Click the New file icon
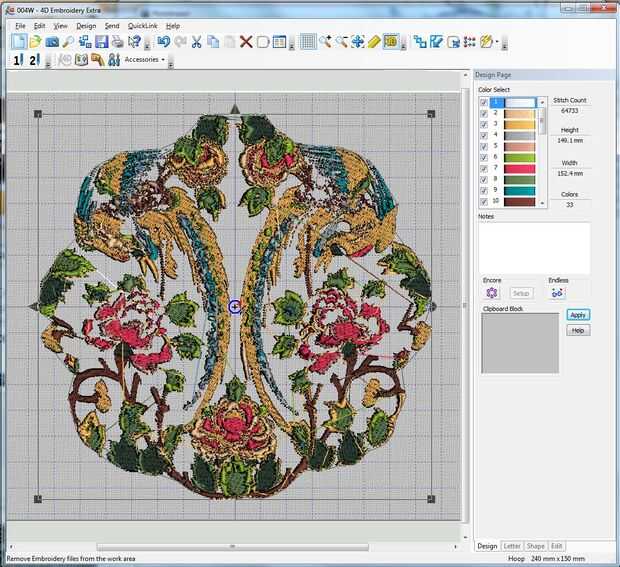The width and height of the screenshot is (620, 567). click(19, 42)
